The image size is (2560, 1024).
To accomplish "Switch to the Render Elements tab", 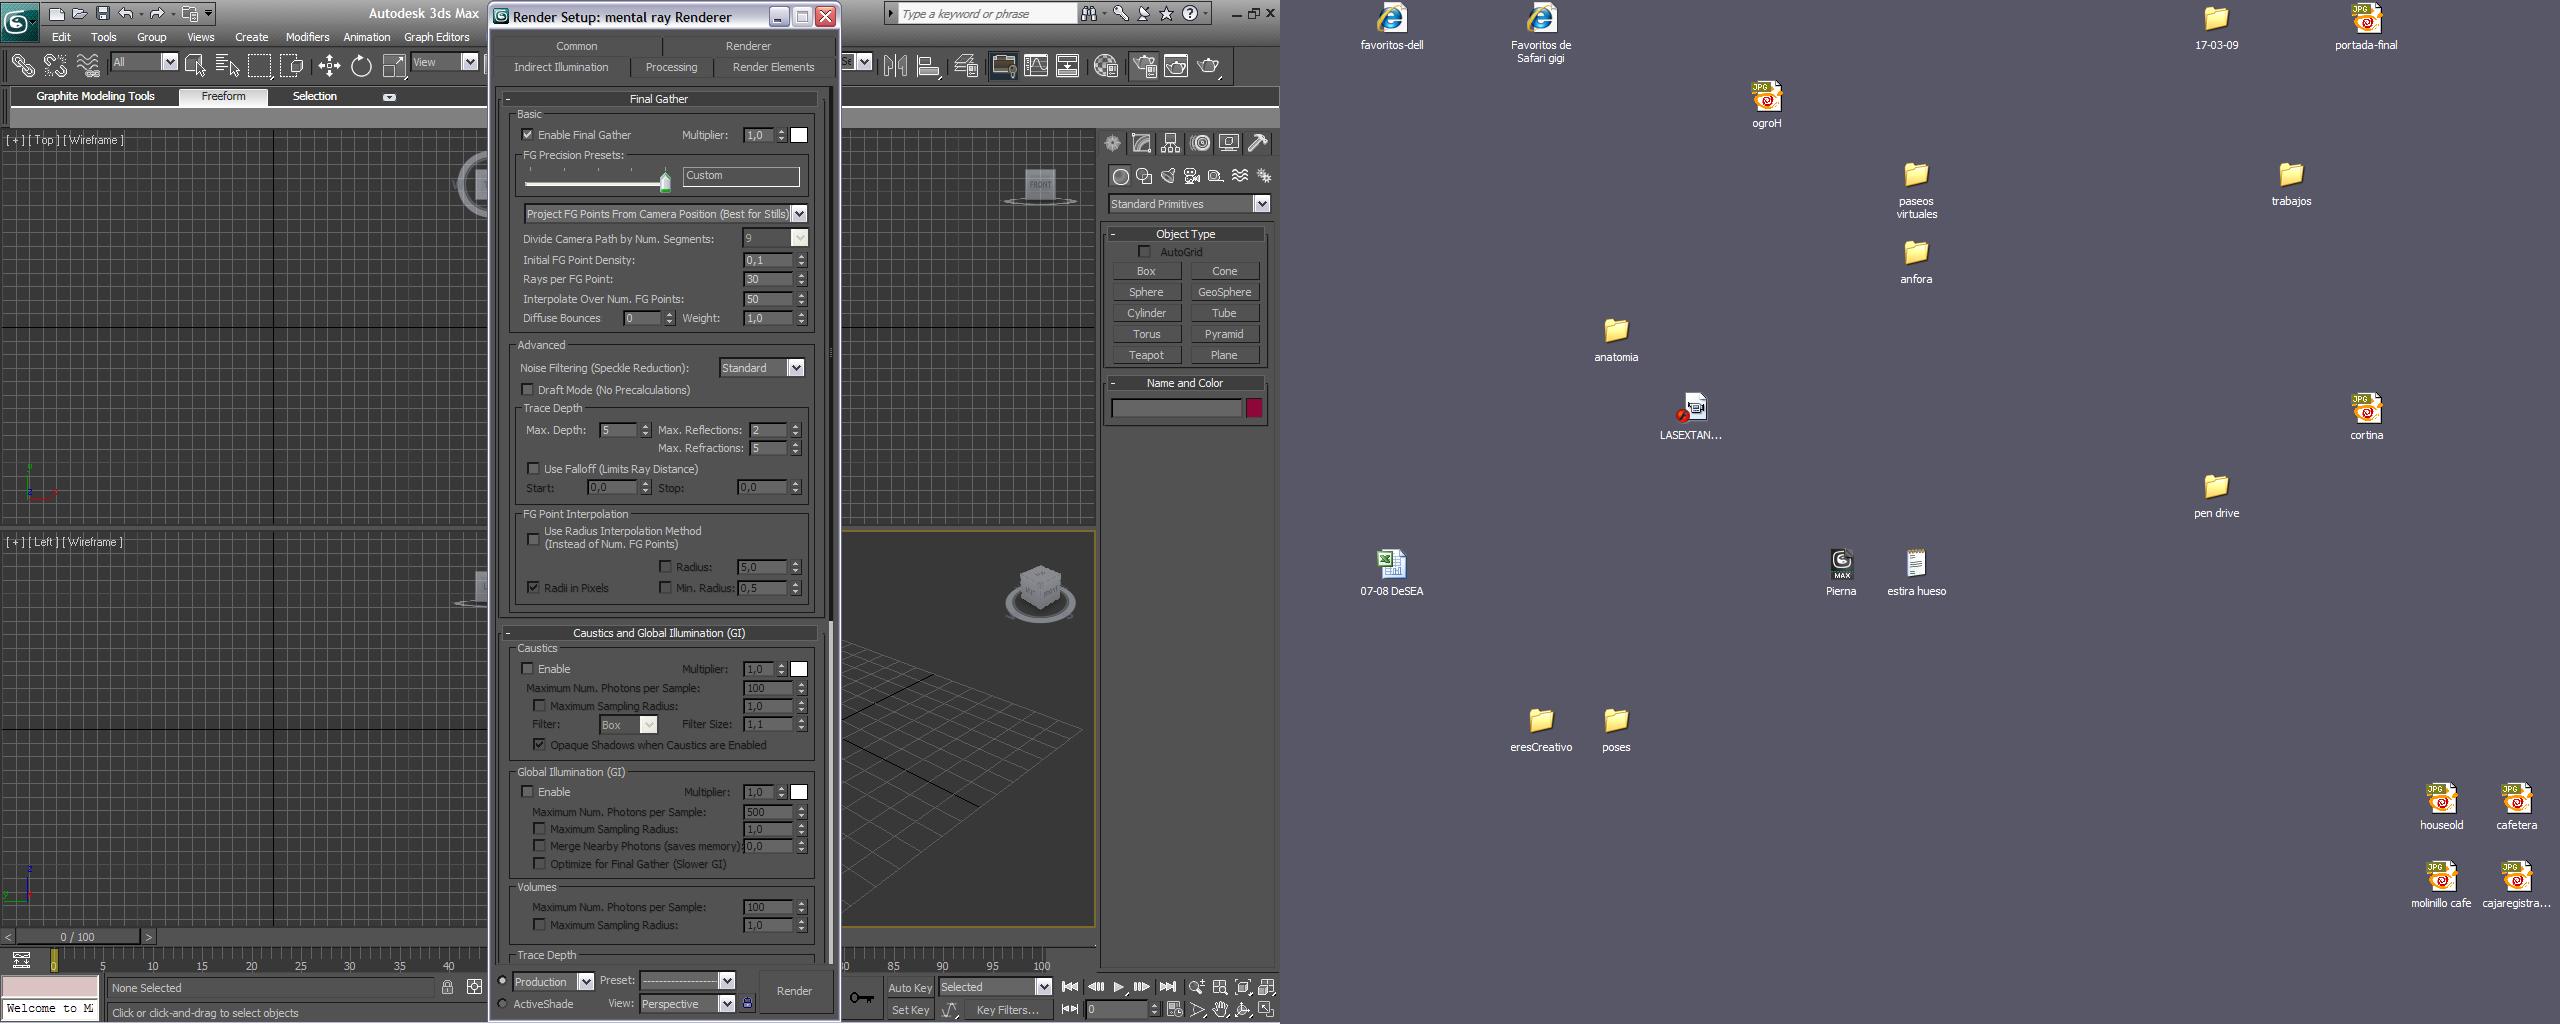I will [774, 67].
